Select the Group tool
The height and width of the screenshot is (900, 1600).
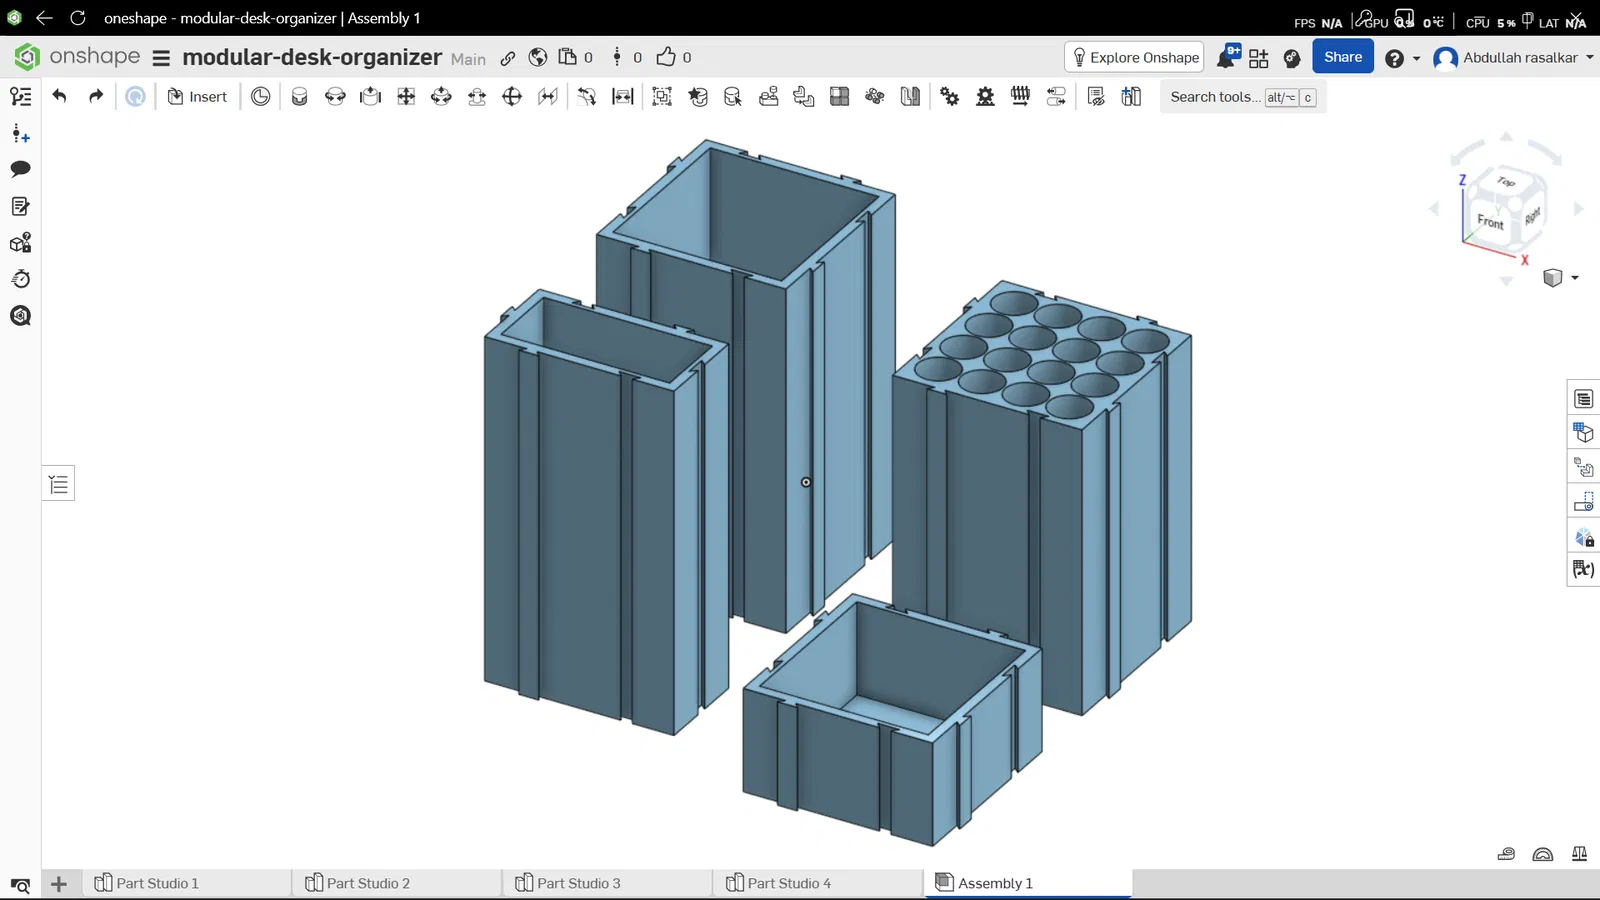(x=662, y=96)
